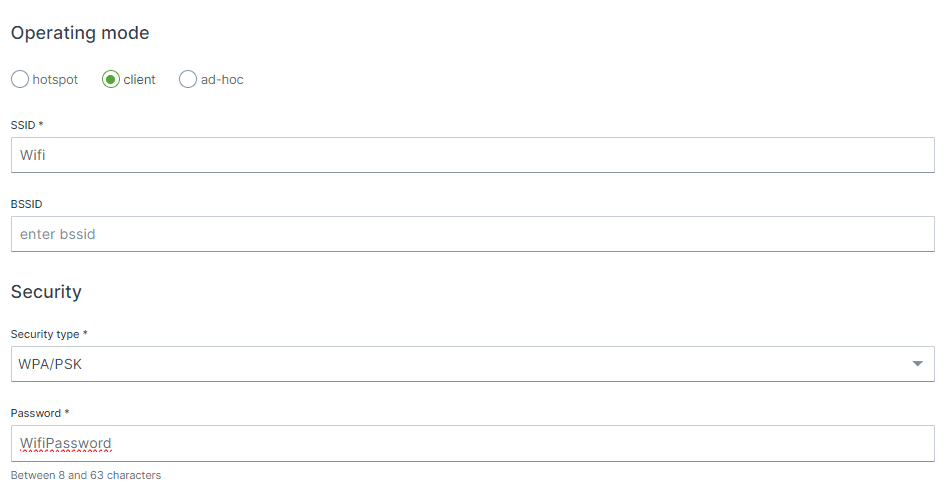Click the WPA/PSK selected value
The width and height of the screenshot is (950, 500).
coord(50,364)
